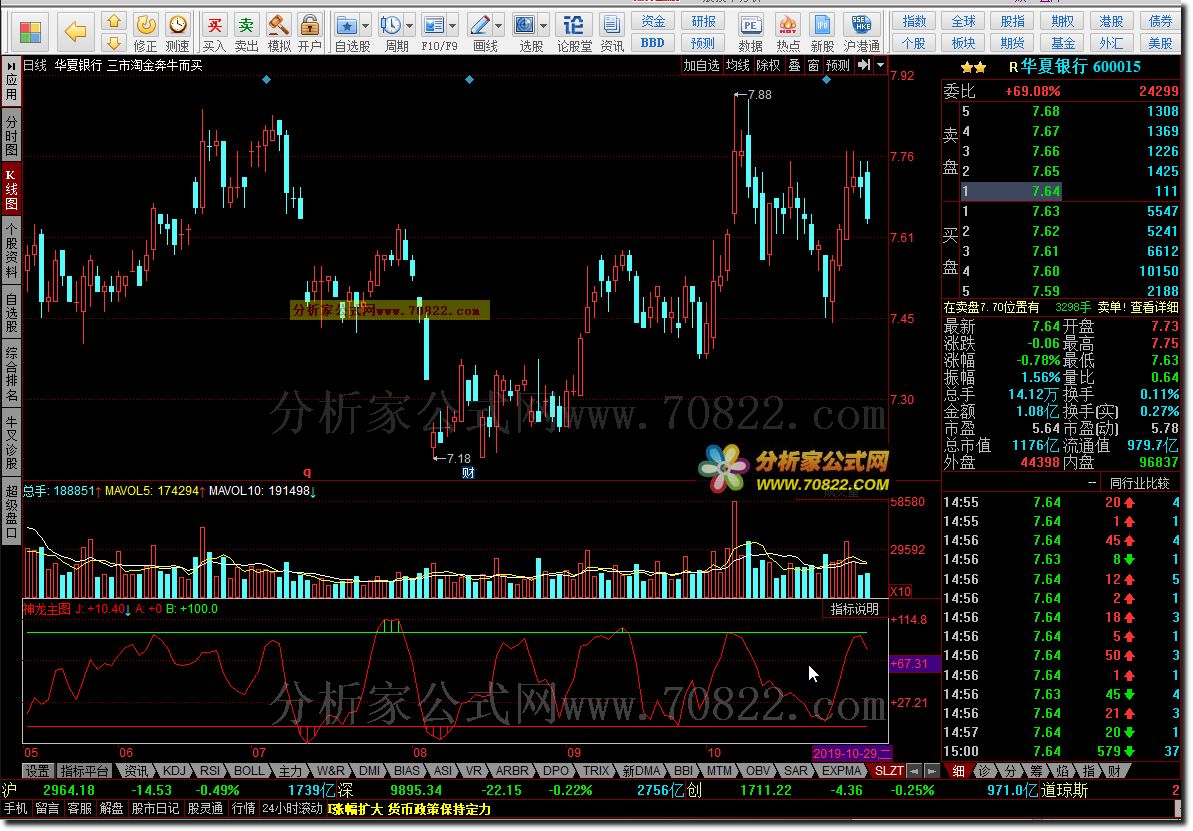The height and width of the screenshot is (831, 1193).
Task: Open 24小时滚动 news ticker
Action: 292,808
